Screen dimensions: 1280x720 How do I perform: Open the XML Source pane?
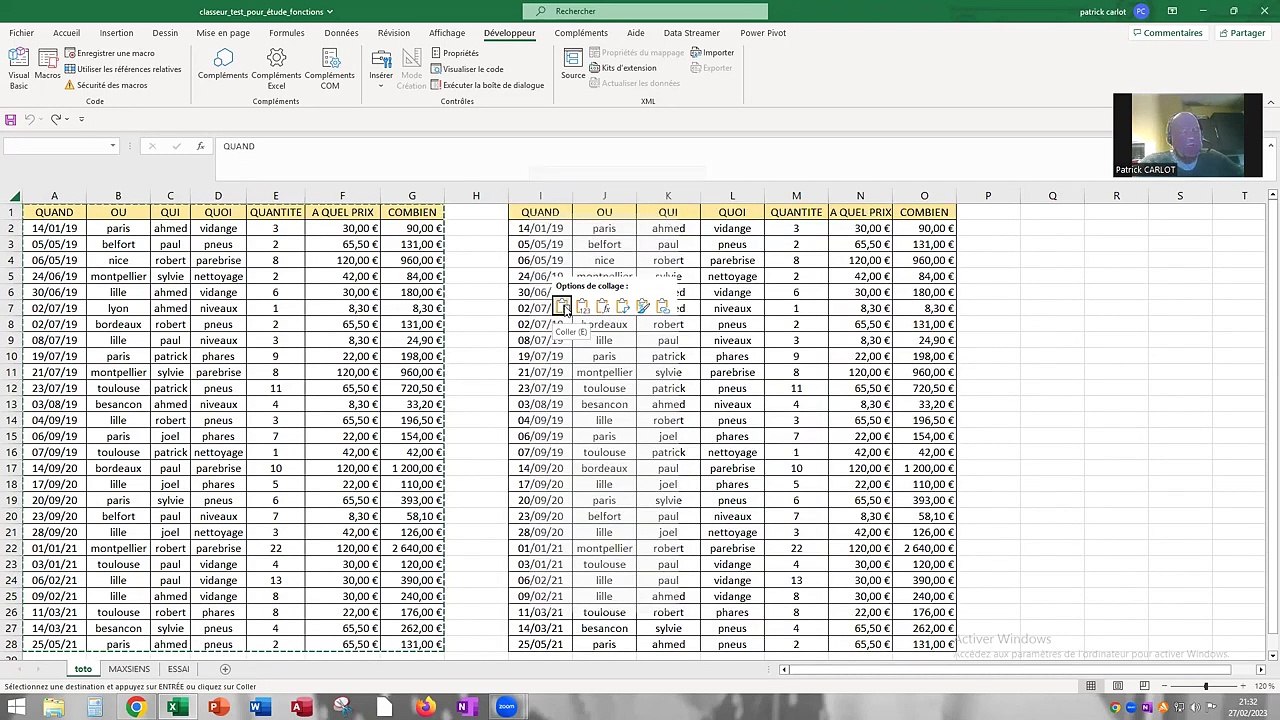(573, 64)
